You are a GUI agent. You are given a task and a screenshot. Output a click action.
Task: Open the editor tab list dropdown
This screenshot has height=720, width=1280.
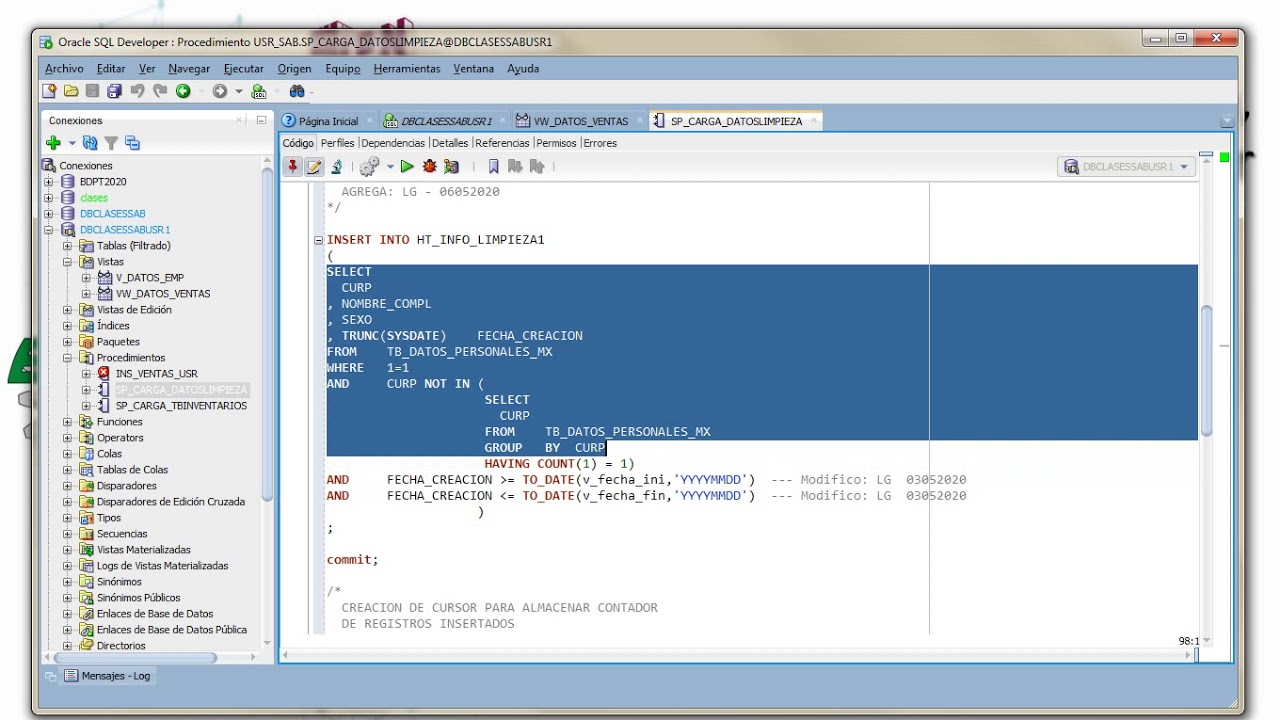point(1227,121)
